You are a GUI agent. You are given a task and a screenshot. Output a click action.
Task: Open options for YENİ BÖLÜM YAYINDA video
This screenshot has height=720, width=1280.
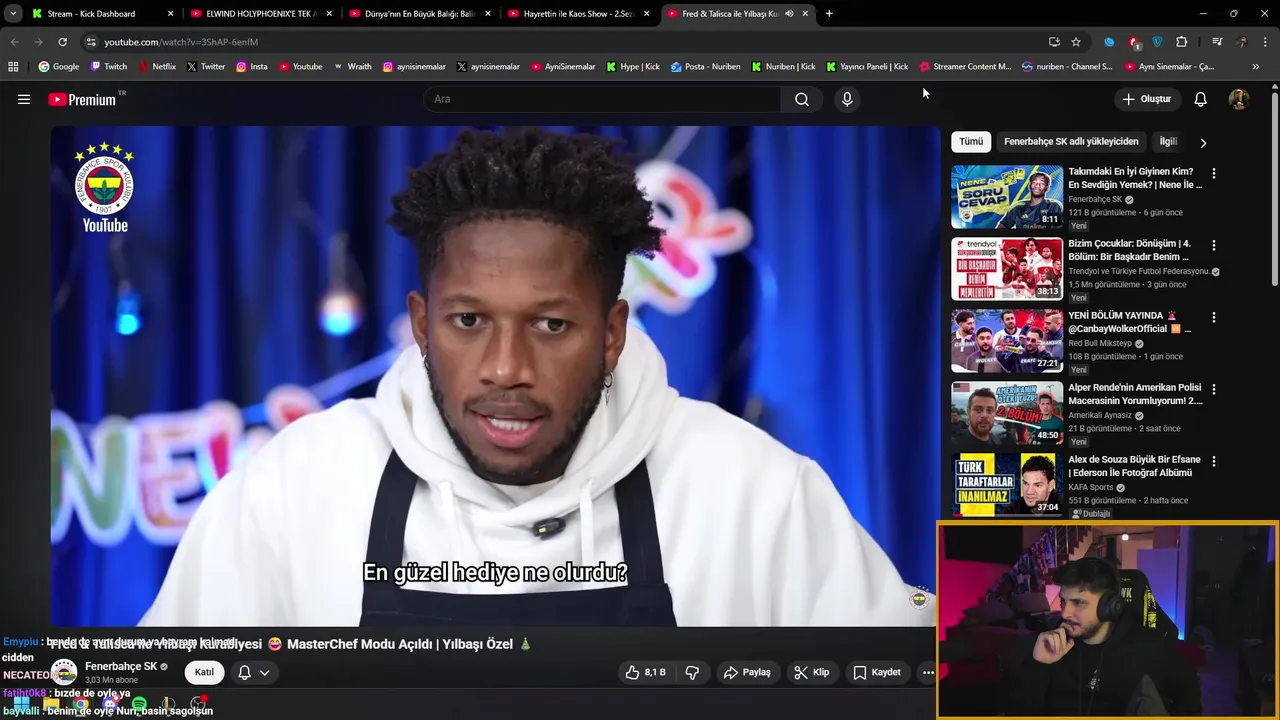1214,317
